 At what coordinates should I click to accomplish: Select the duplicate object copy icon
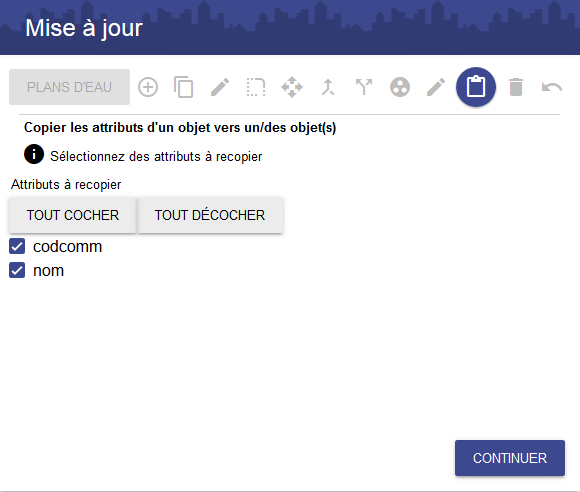[x=183, y=87]
